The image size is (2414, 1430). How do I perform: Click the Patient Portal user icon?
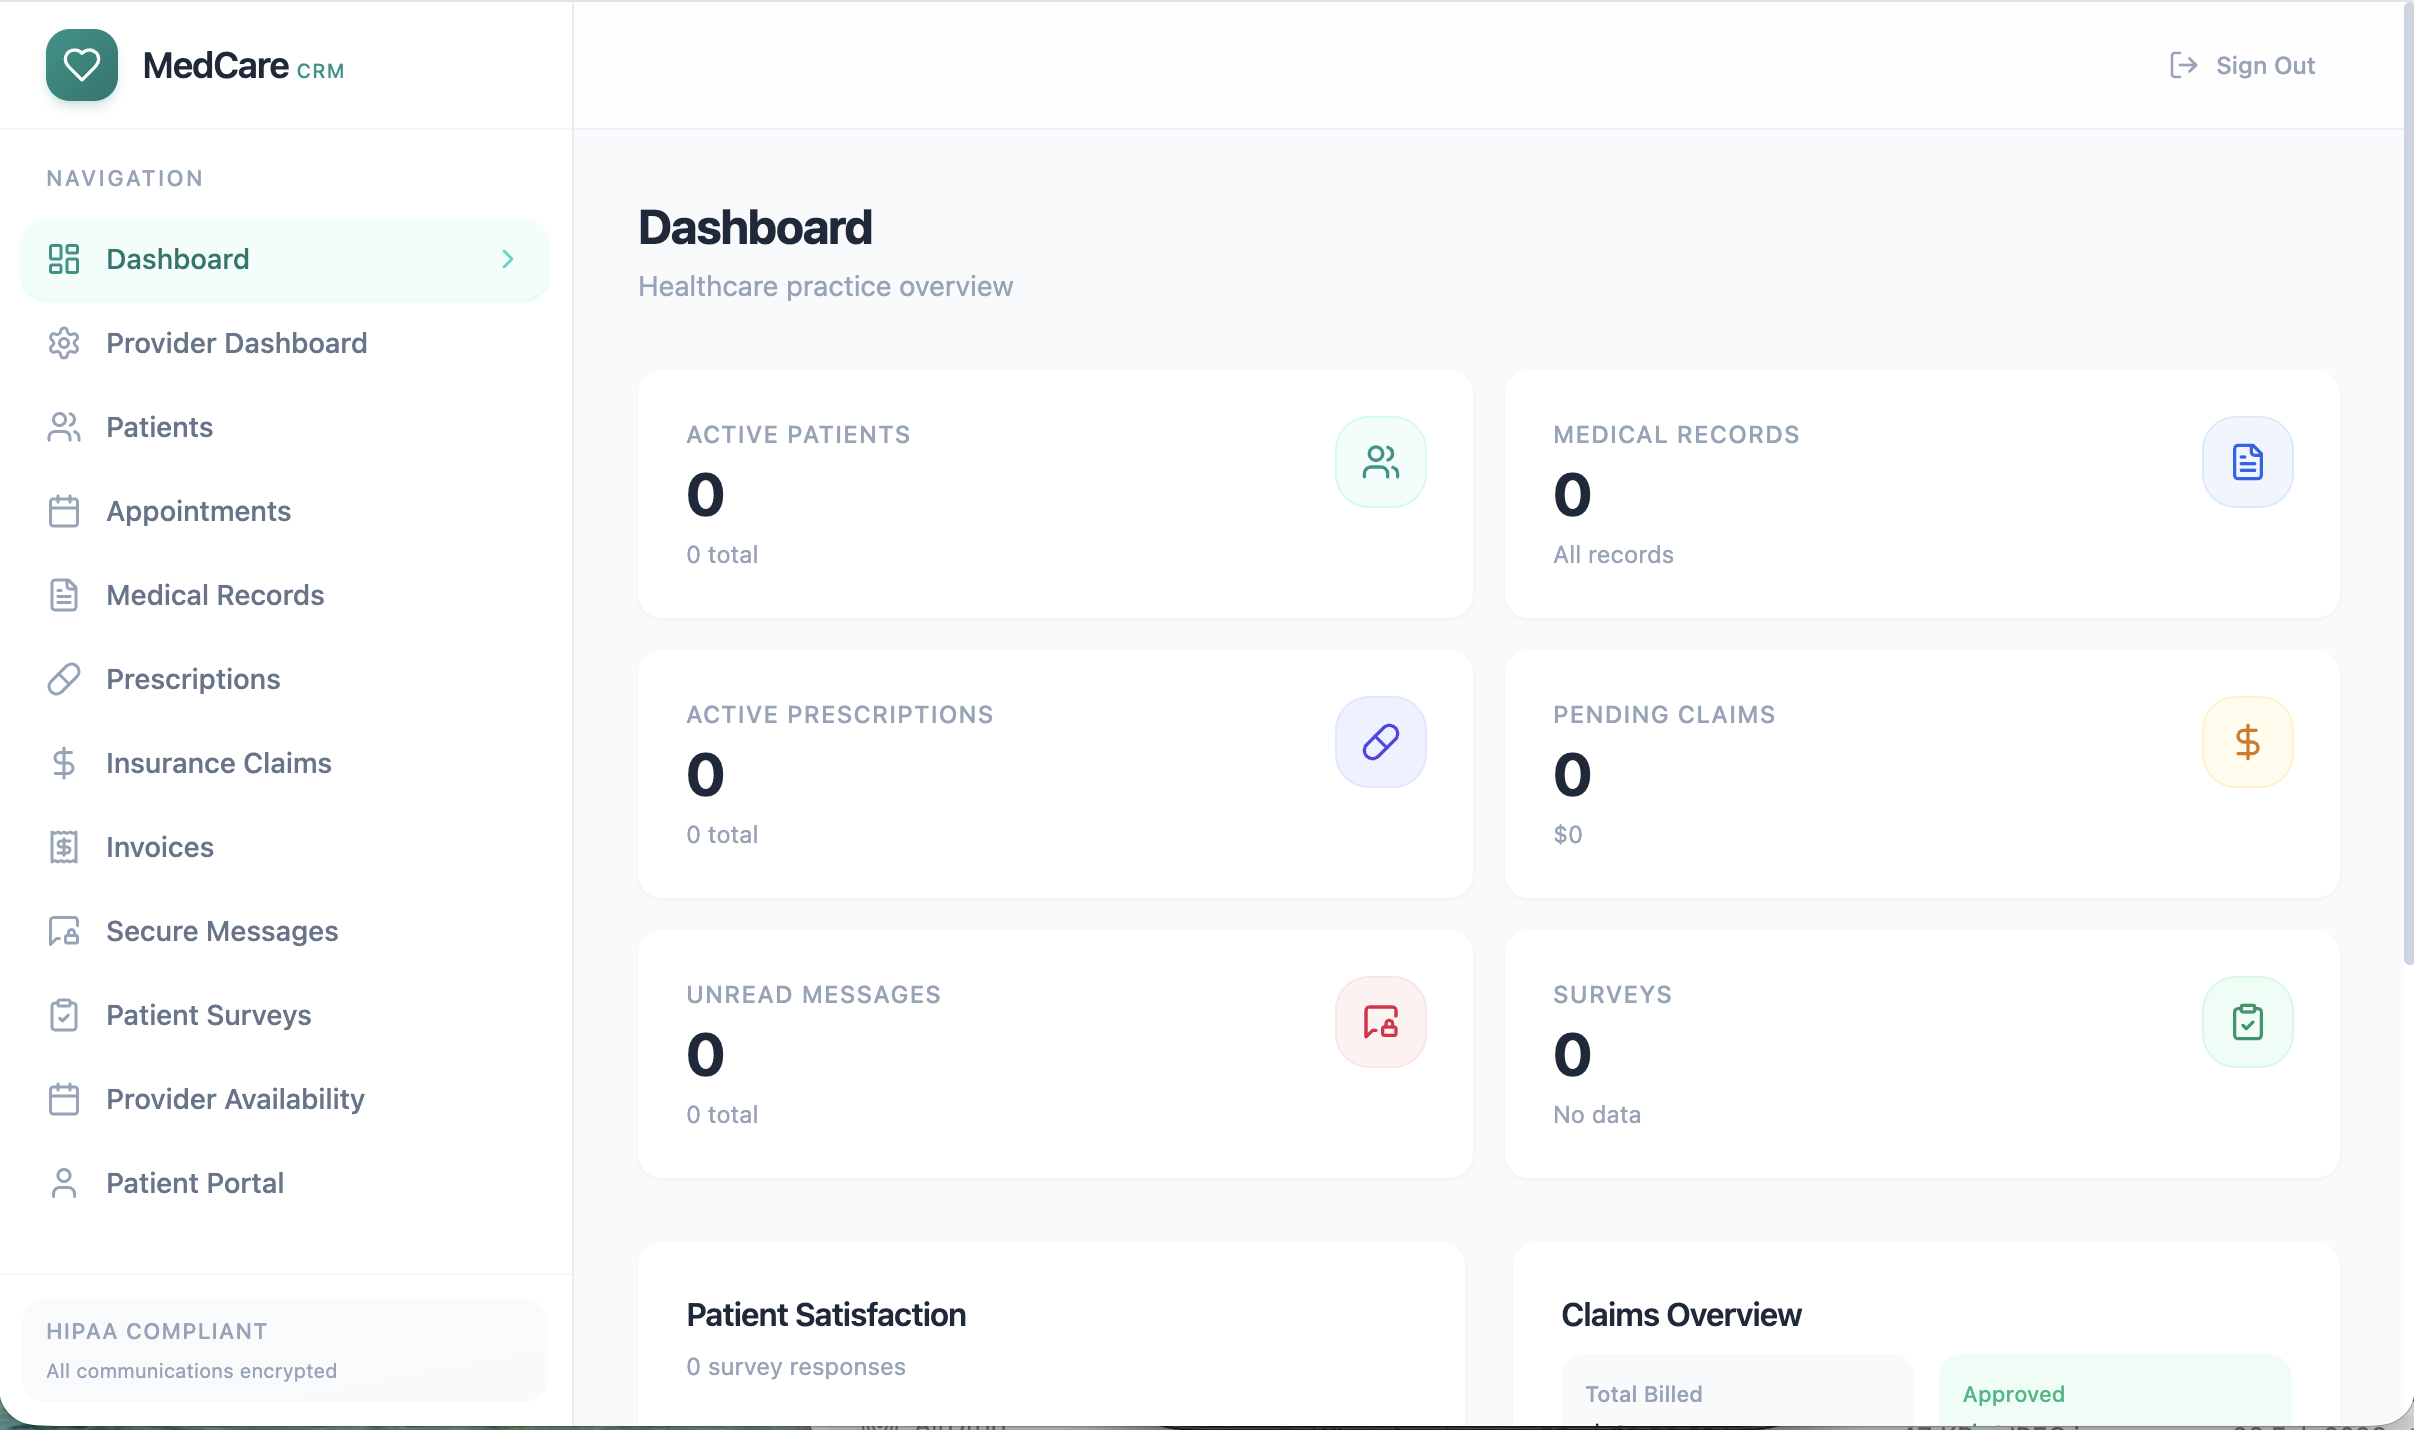pos(64,1183)
